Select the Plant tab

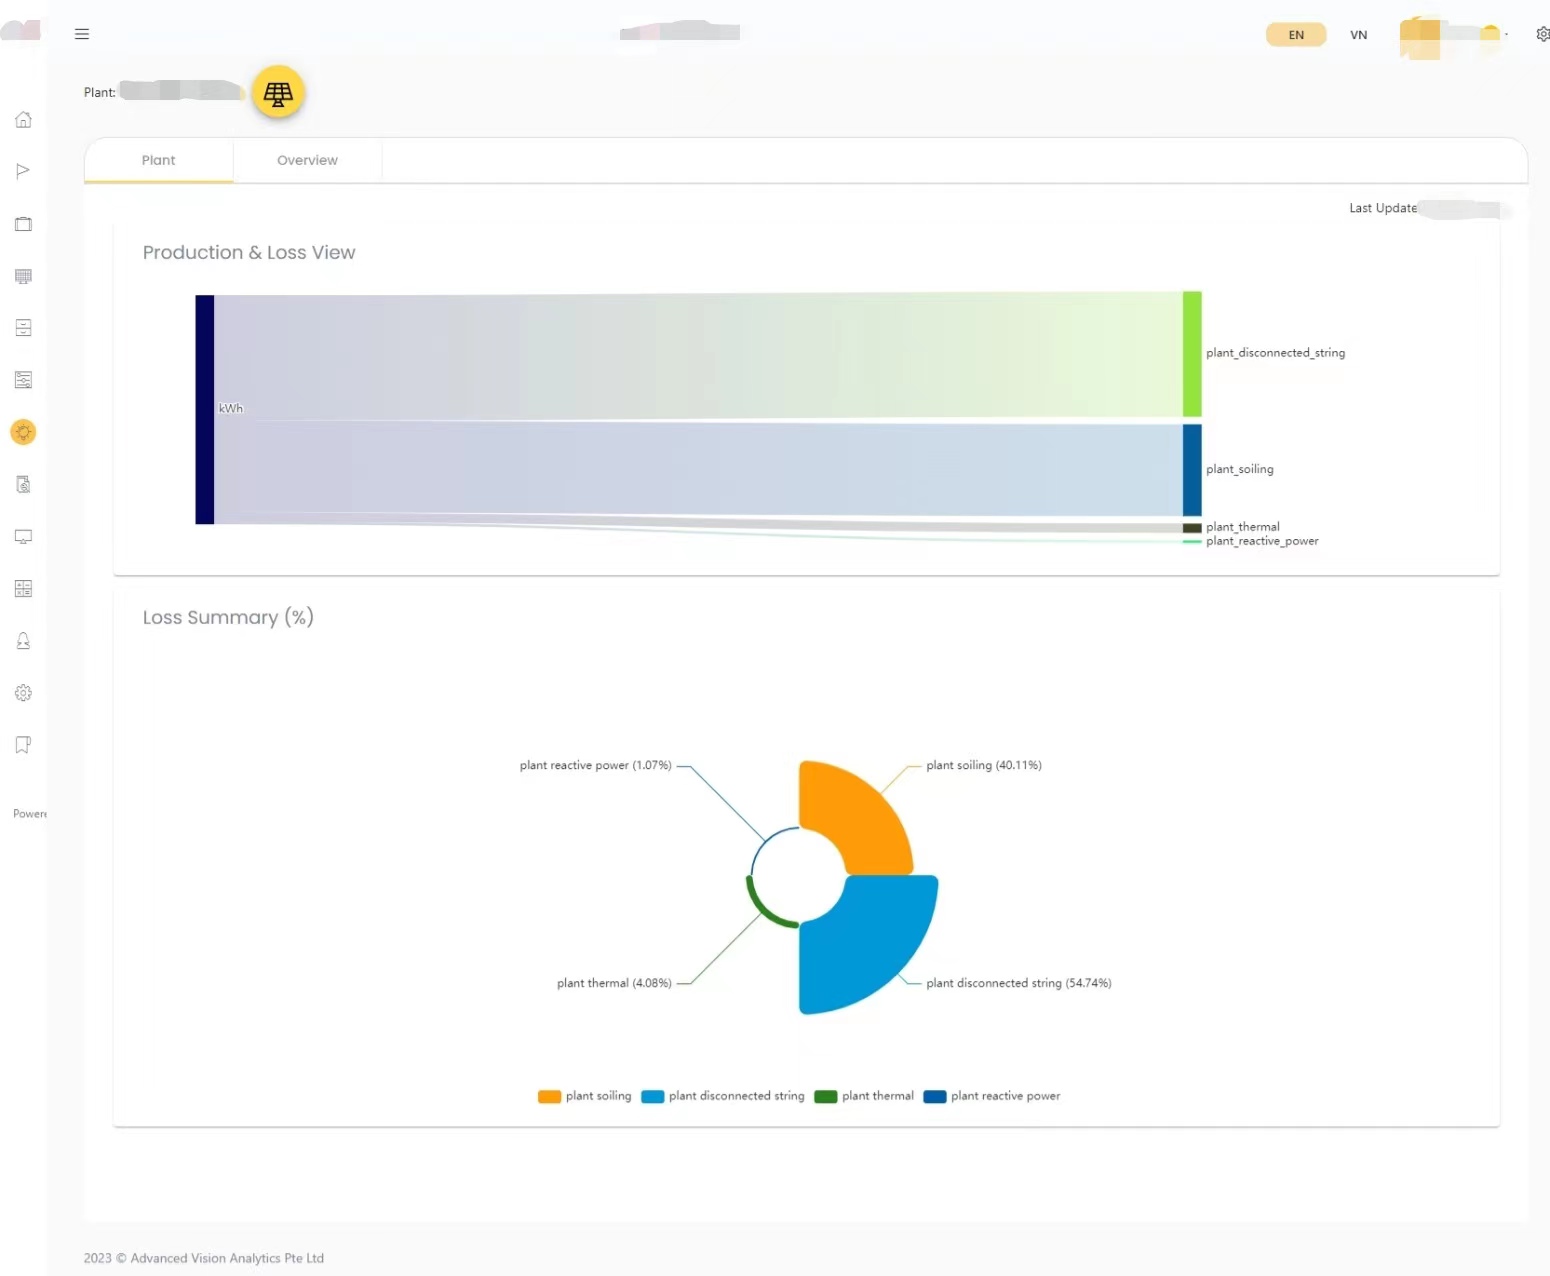(158, 160)
